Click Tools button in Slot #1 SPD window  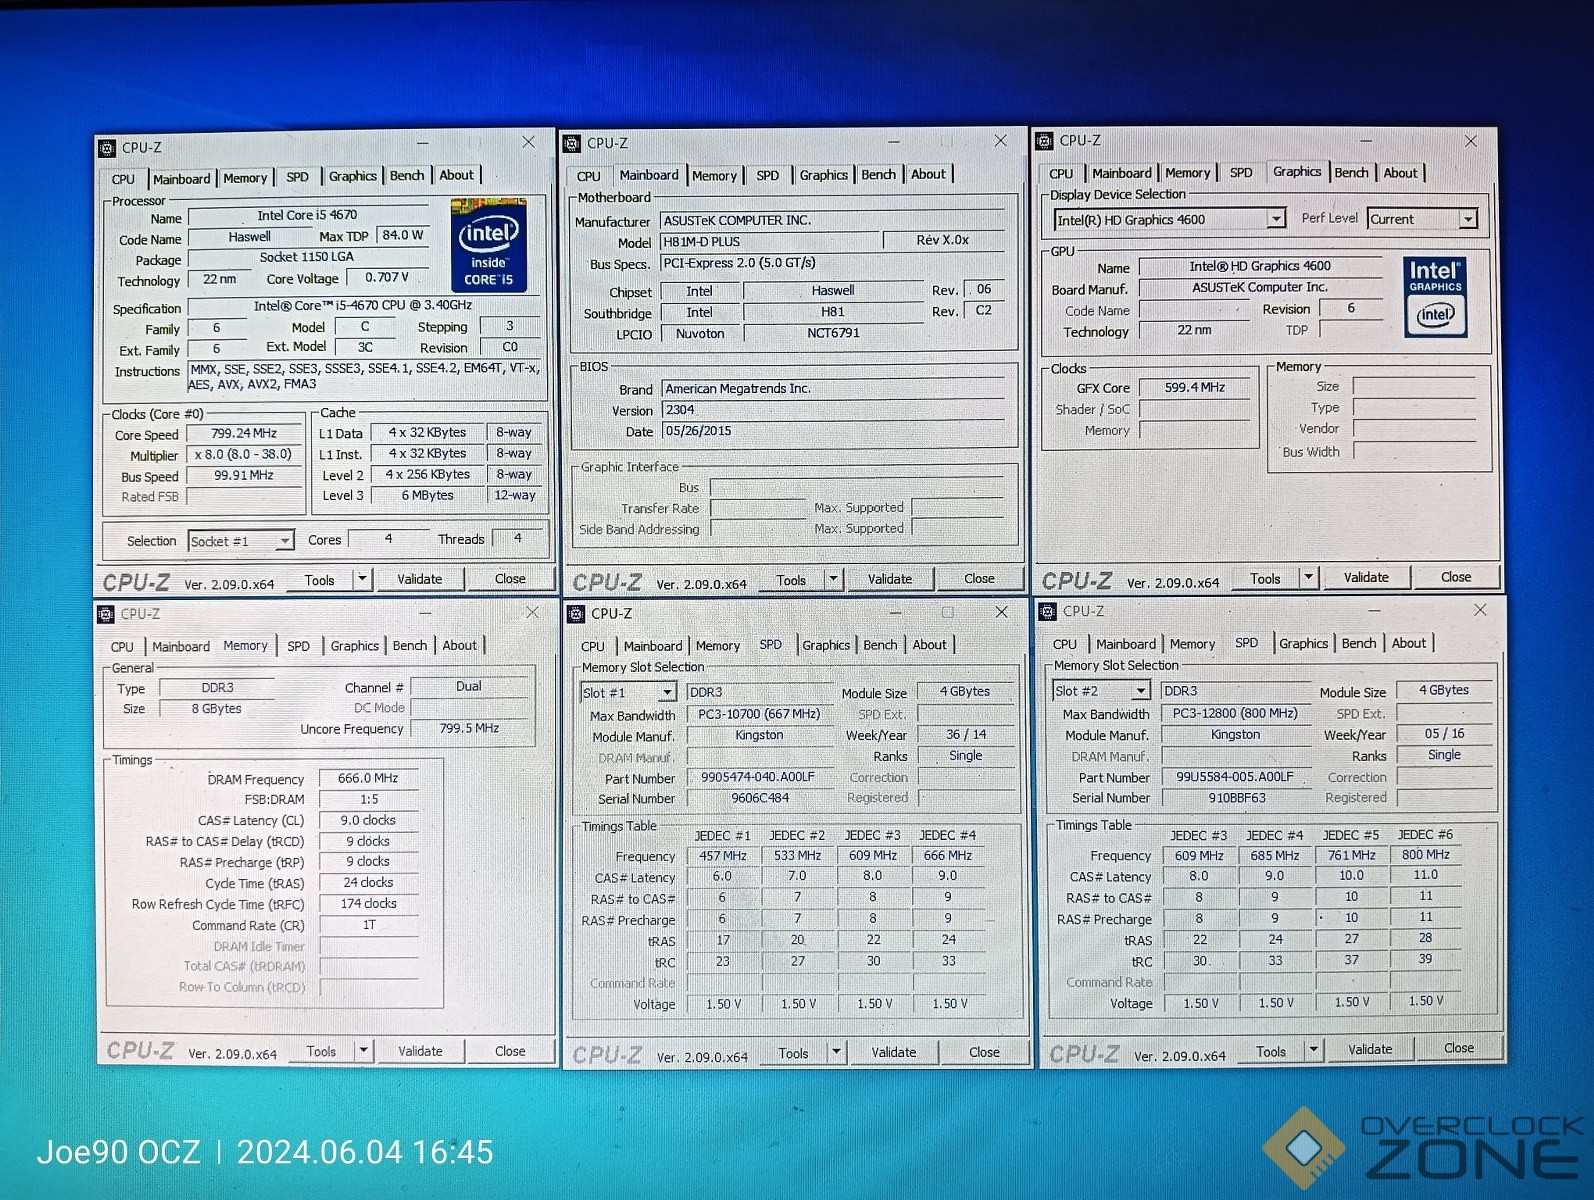coord(793,1053)
